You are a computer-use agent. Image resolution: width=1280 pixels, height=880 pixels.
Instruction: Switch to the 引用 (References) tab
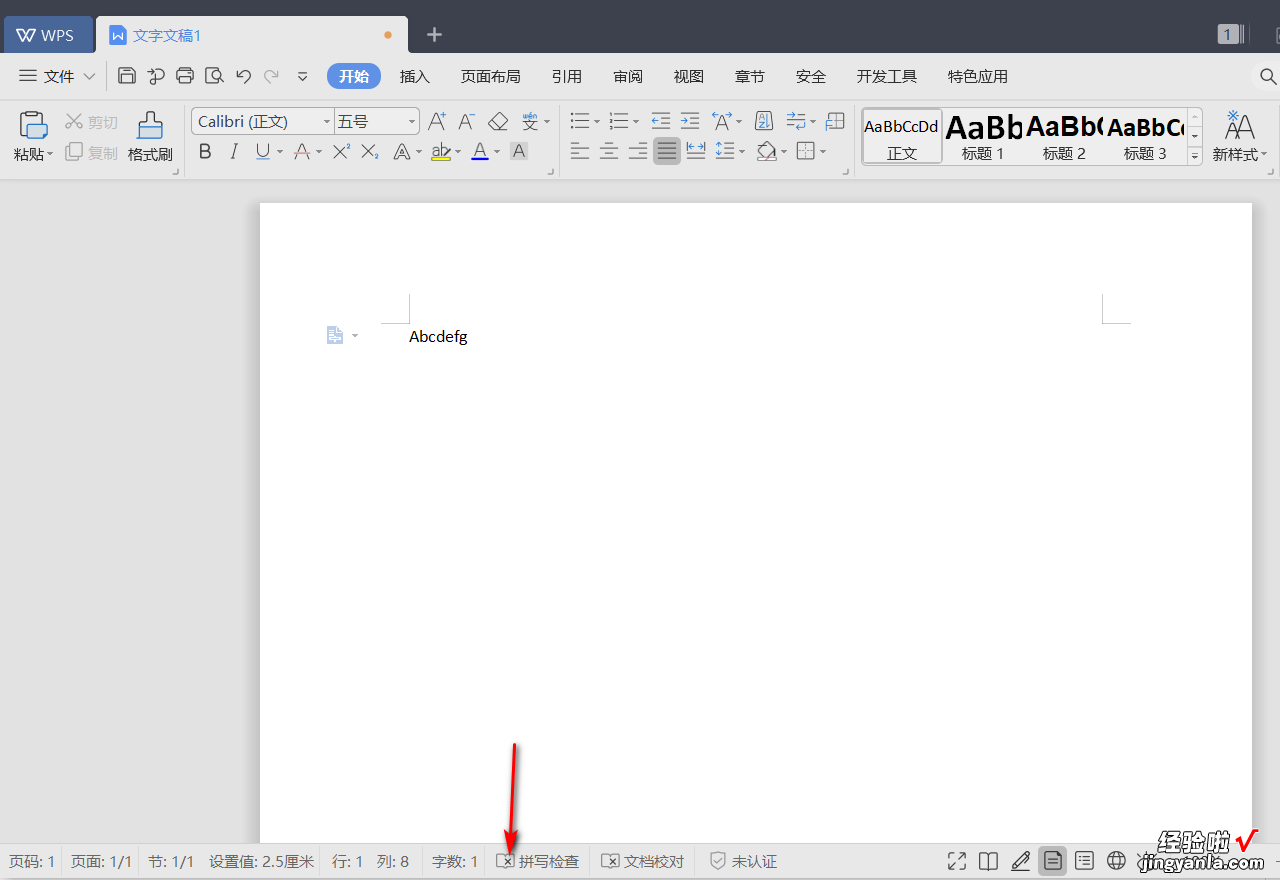(x=567, y=76)
